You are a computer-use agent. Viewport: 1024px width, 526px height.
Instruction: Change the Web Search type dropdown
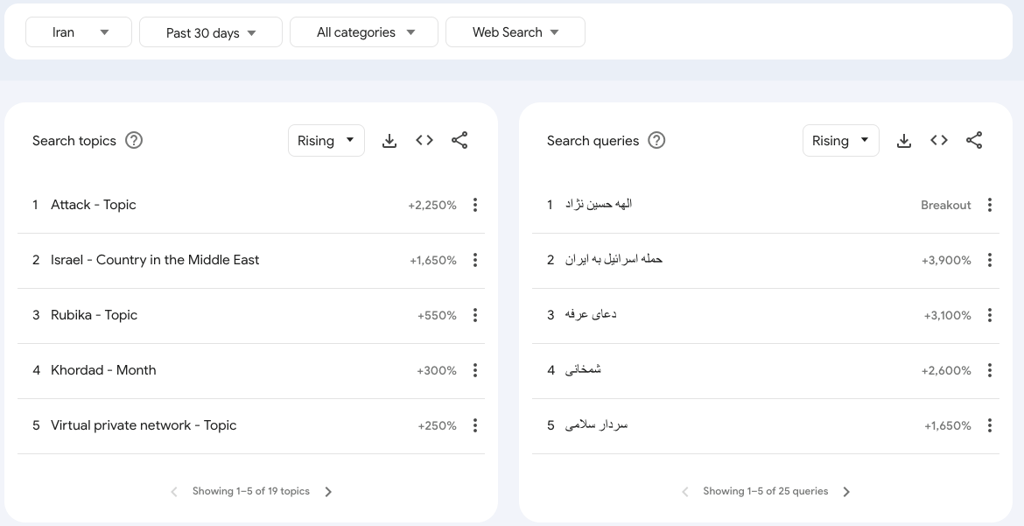click(x=515, y=32)
